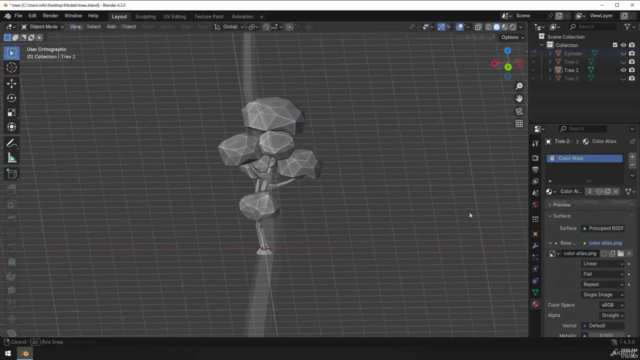Toggle Collection exclude checkbox in outliner
640x360 pixels.
(615, 45)
